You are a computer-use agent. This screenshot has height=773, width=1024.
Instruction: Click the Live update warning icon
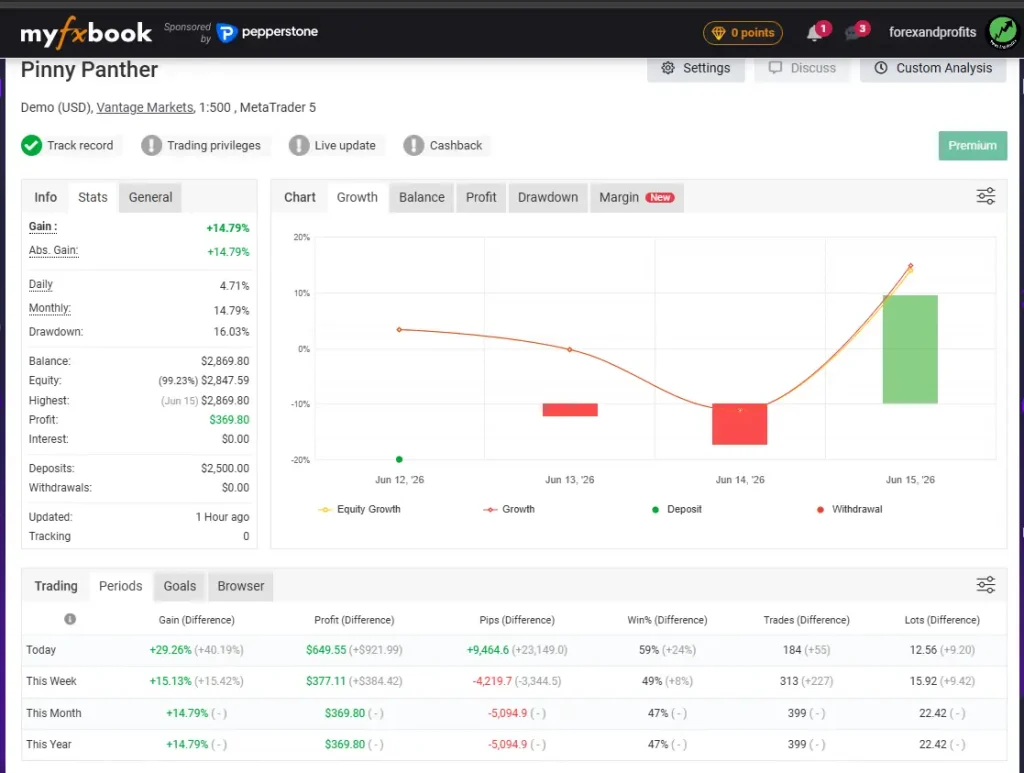click(x=299, y=146)
